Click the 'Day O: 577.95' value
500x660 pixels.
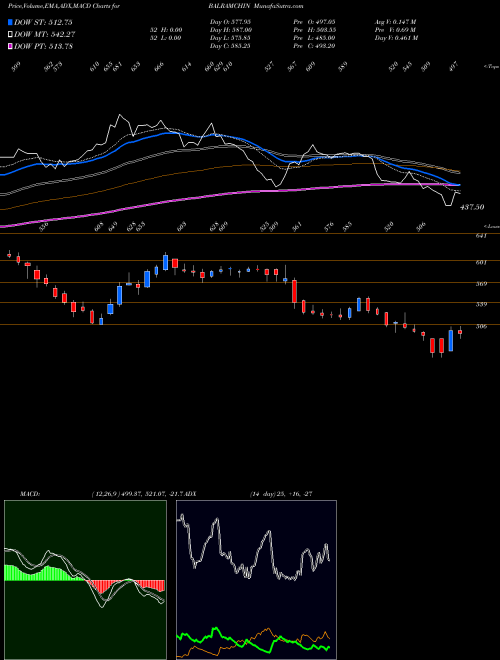tap(230, 22)
